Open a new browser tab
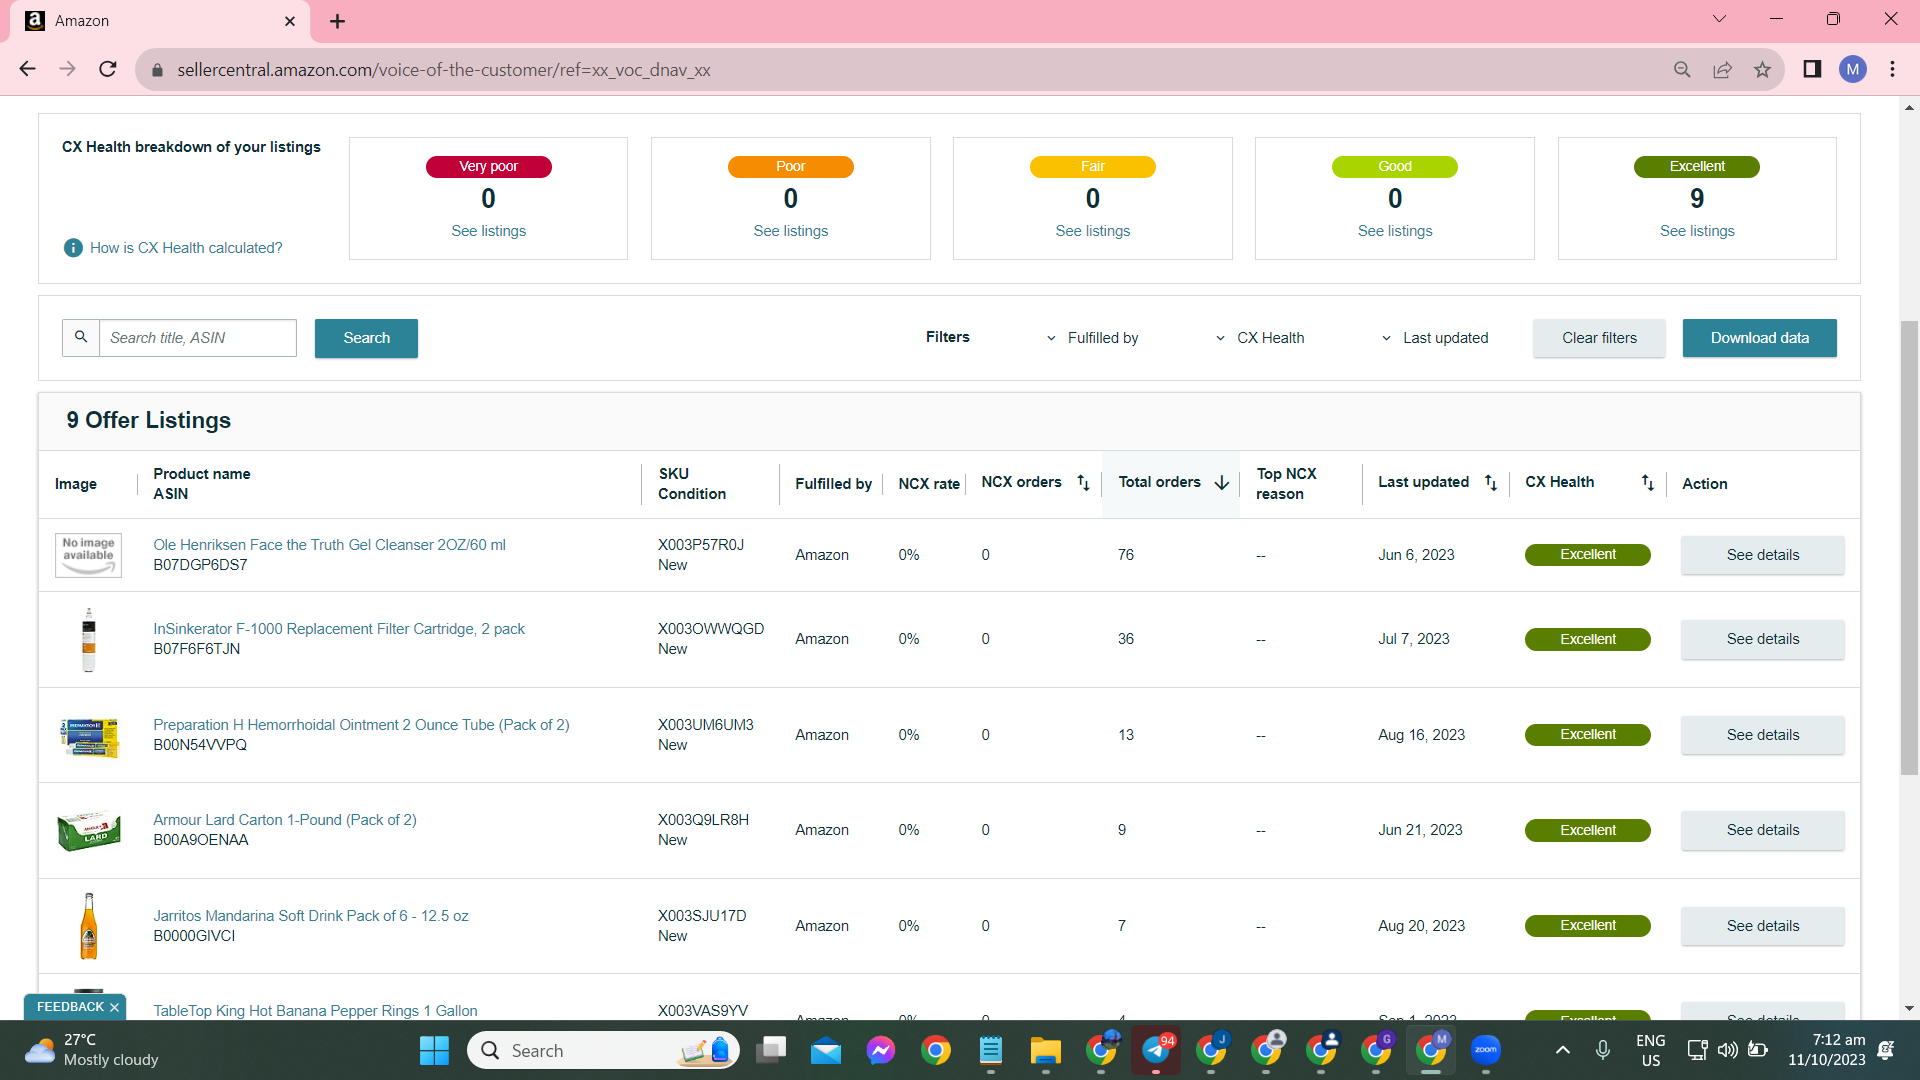This screenshot has width=1920, height=1080. (x=337, y=21)
